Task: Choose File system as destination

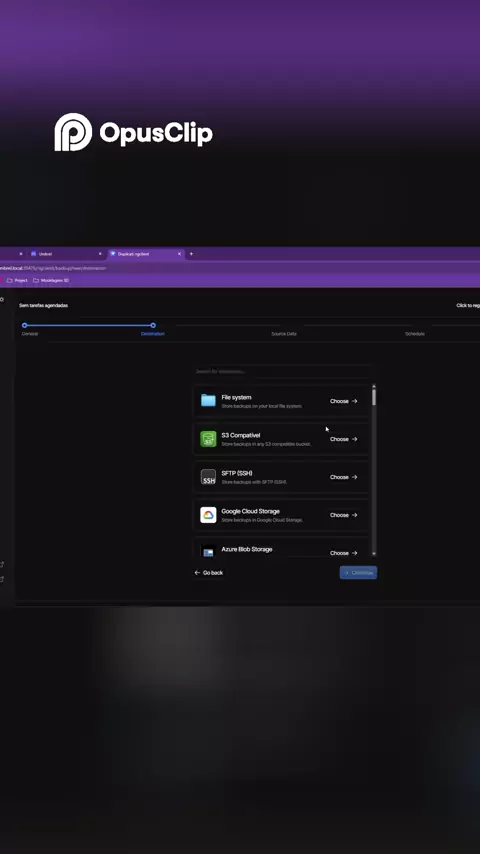Action: (x=344, y=401)
